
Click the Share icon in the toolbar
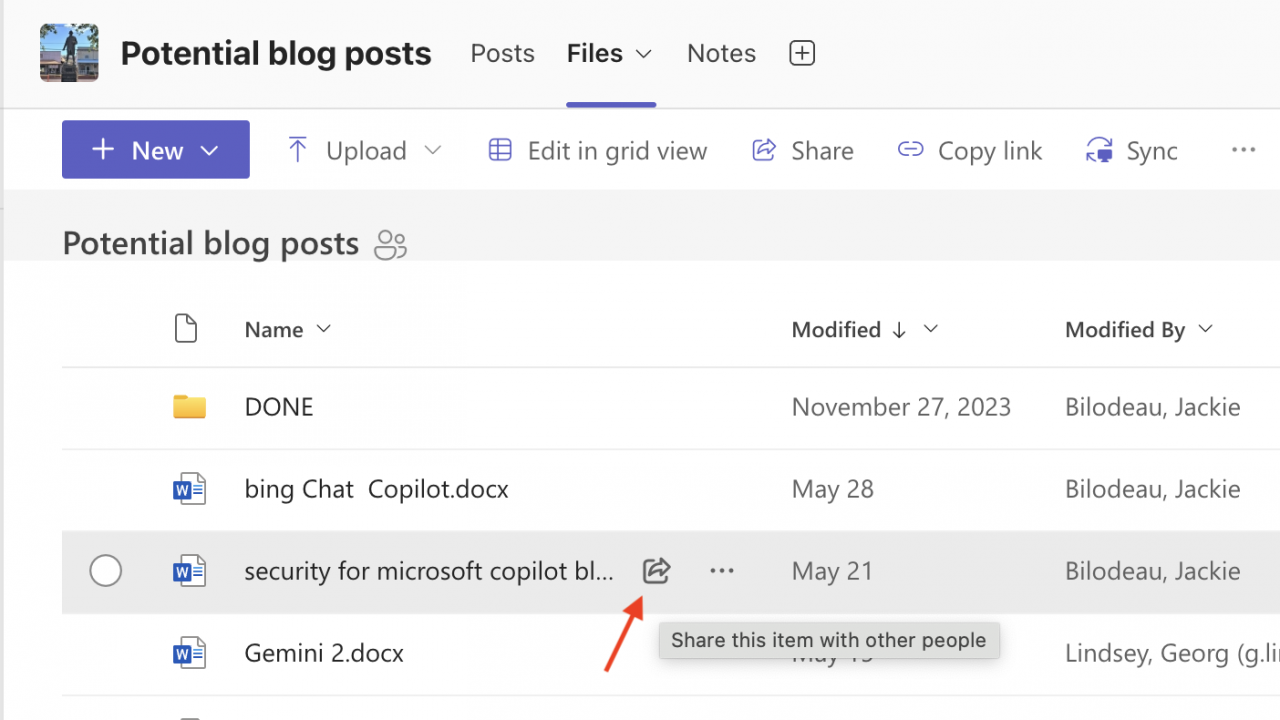tap(764, 149)
